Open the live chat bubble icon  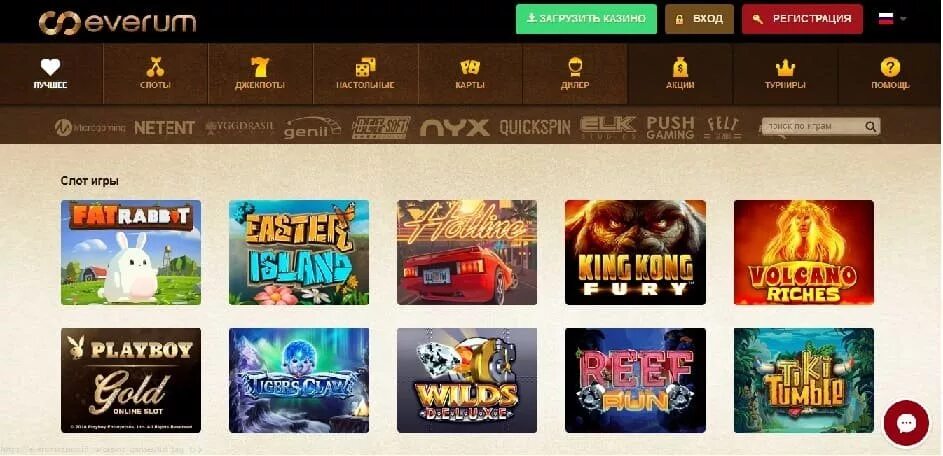point(905,424)
